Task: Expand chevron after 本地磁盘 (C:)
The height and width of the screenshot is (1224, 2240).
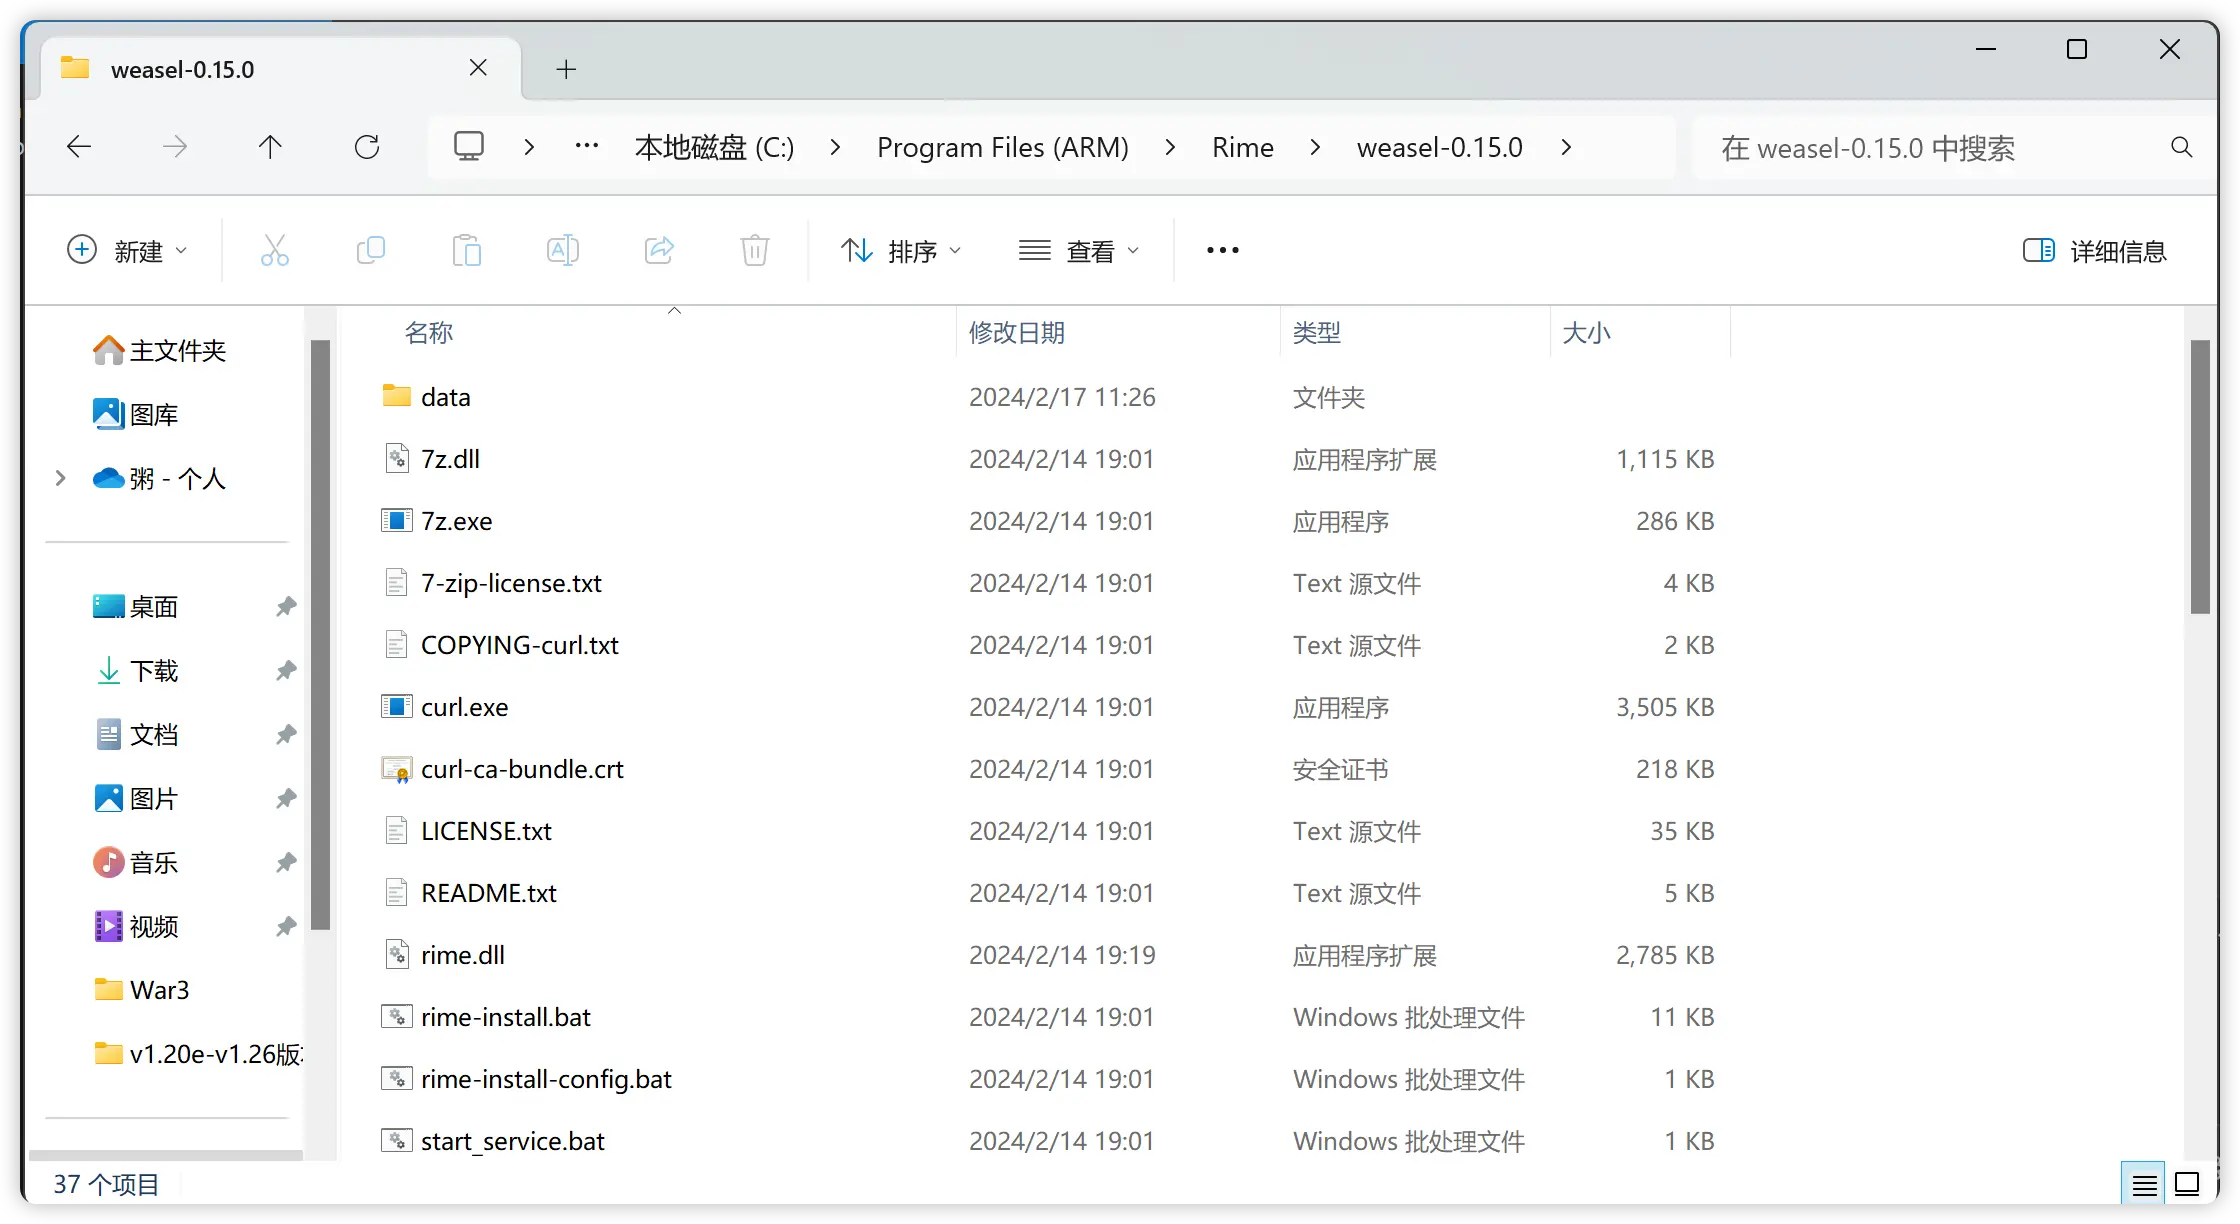Action: pyautogui.click(x=835, y=147)
